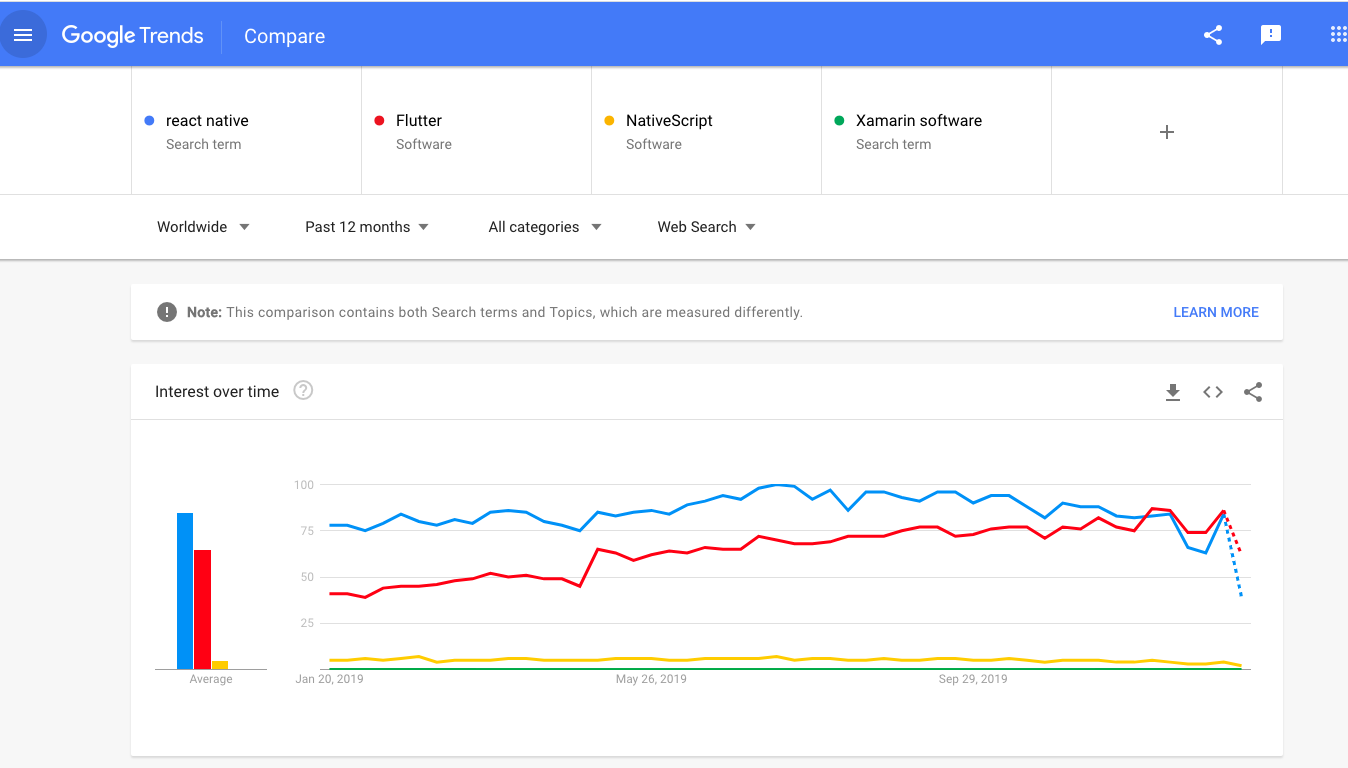
Task: Download the interest over time data as CSV
Action: 1172,392
